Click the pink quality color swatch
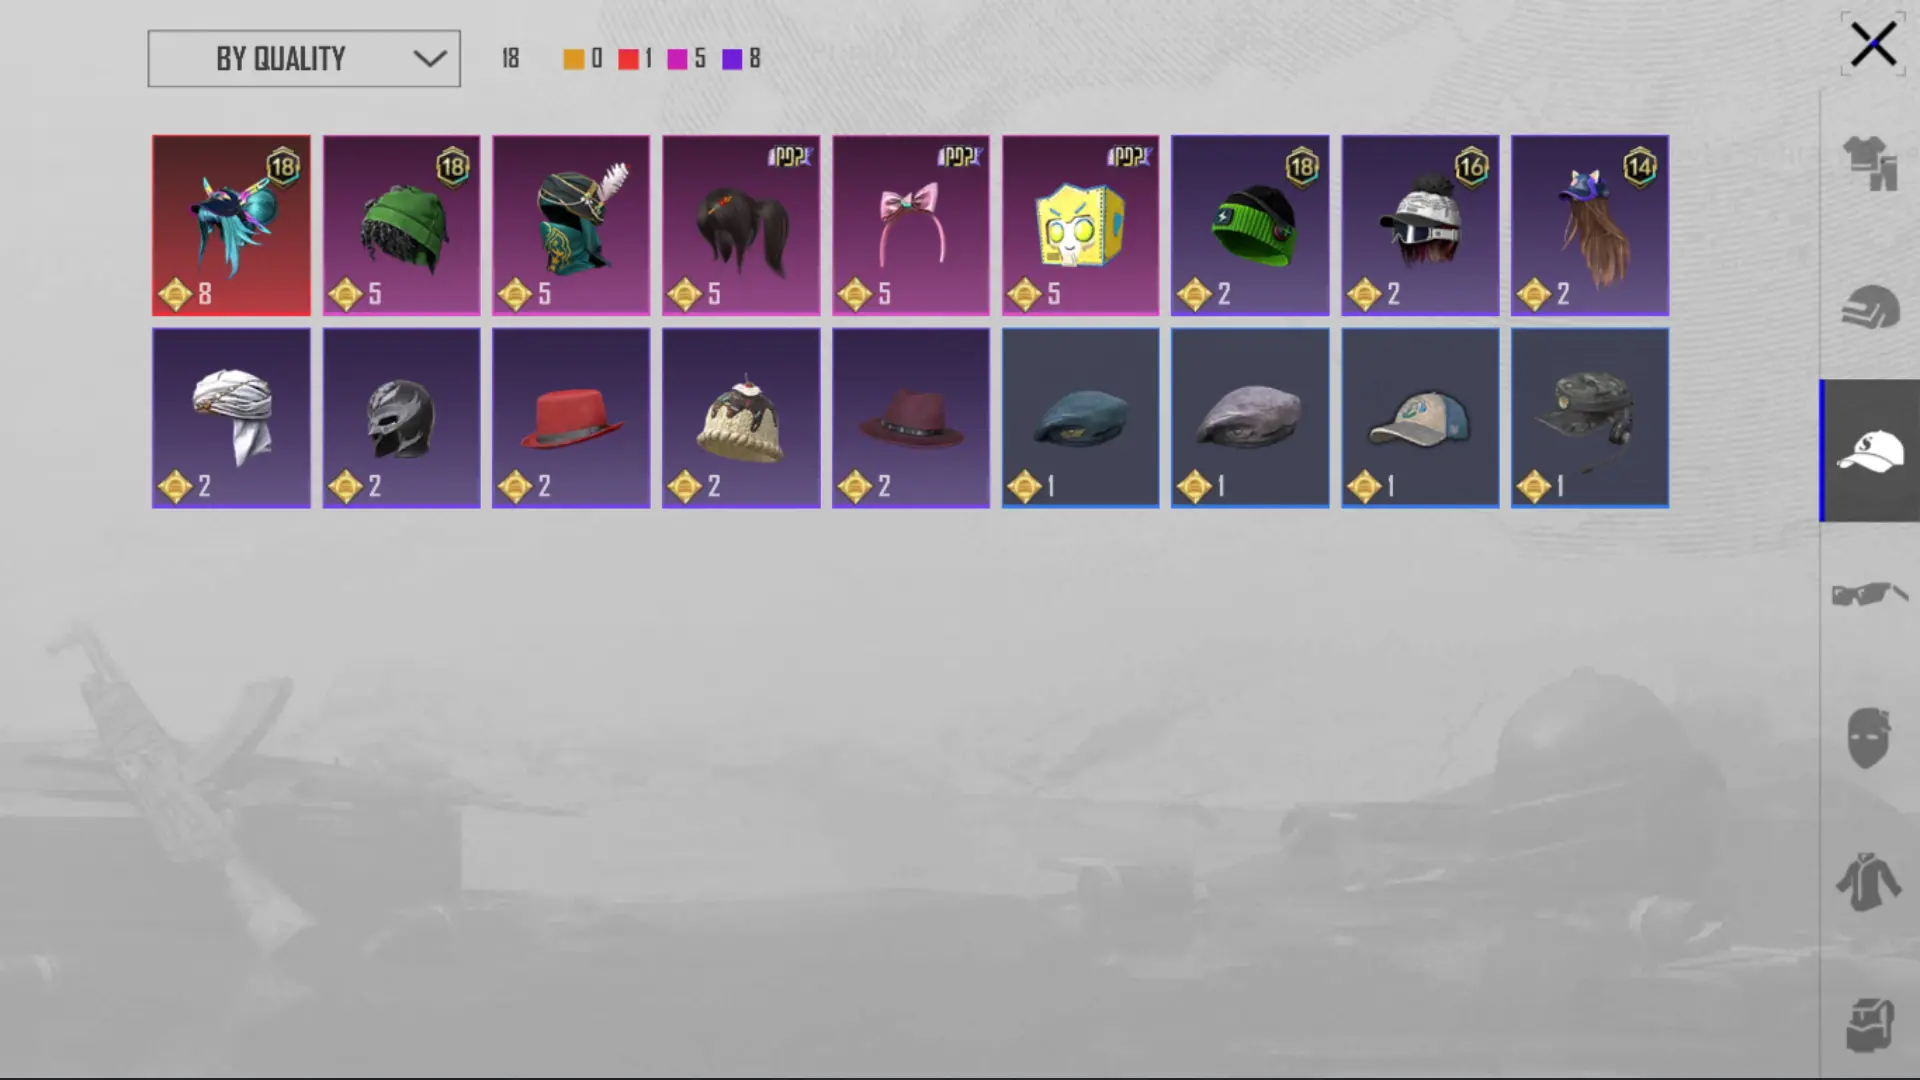 (677, 60)
